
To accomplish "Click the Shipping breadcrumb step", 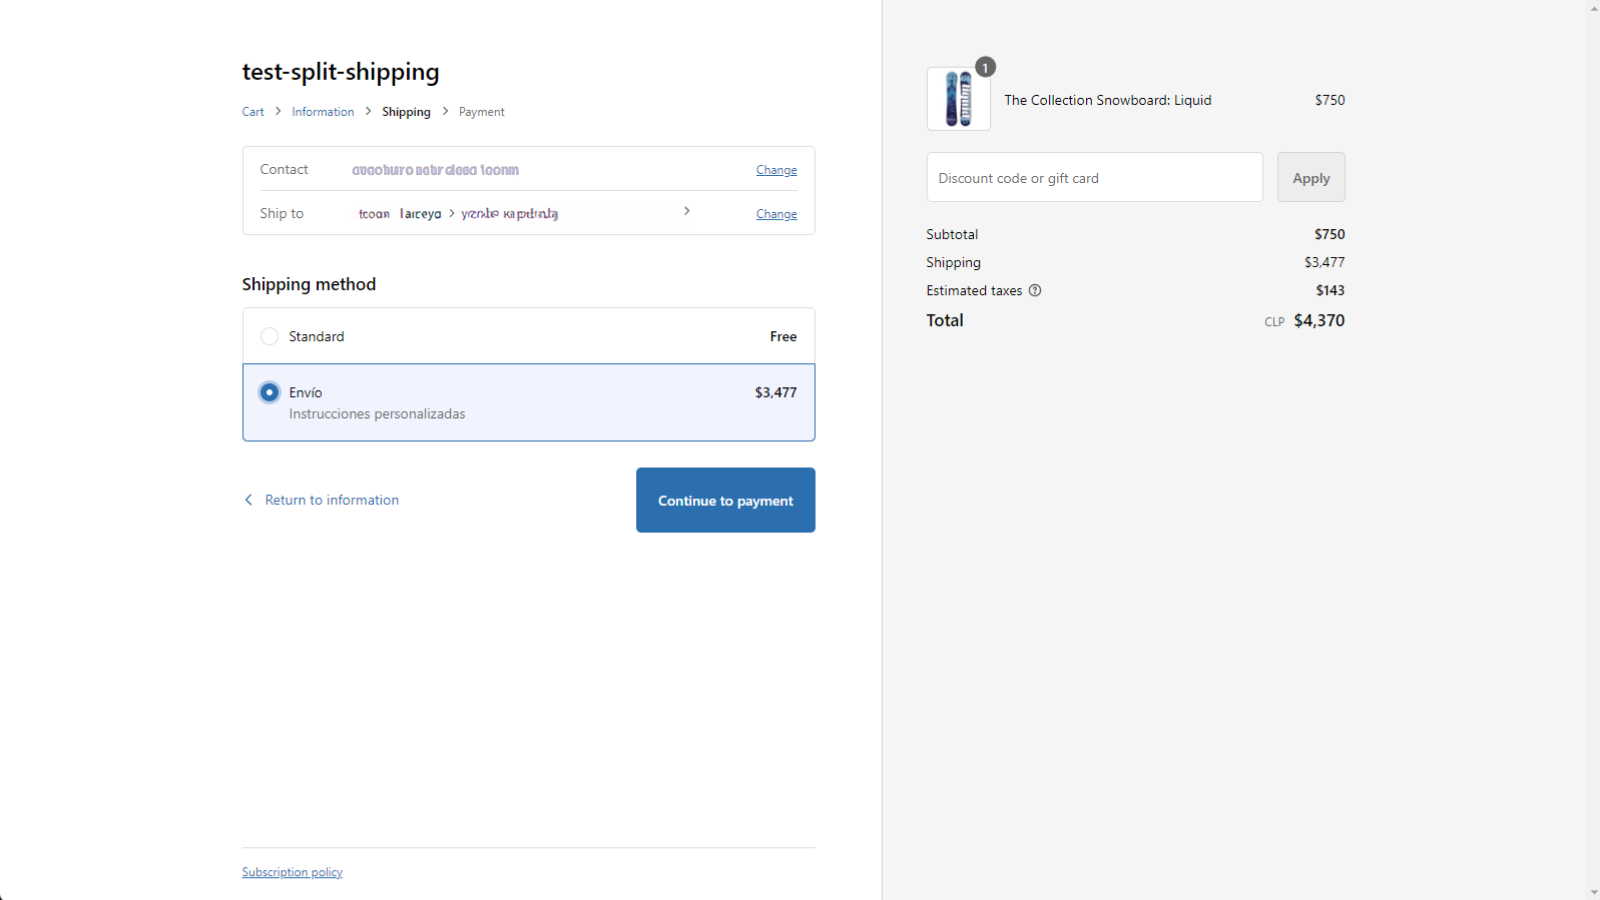I will coord(406,112).
